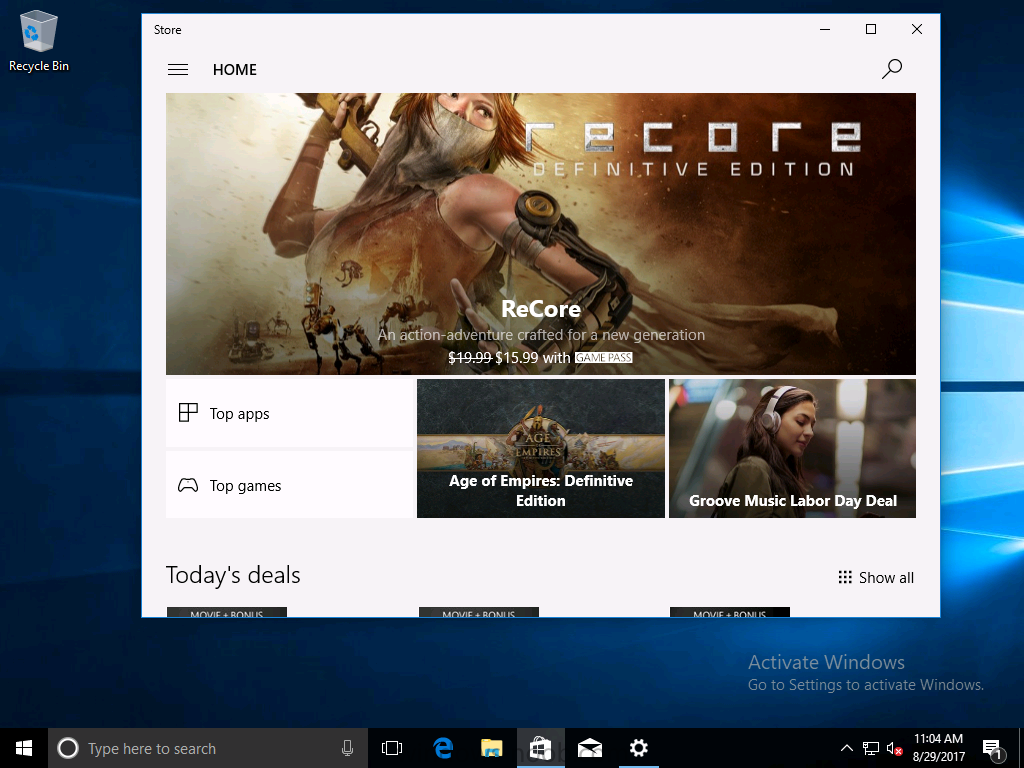Open the Age of Empires: Definitive Edition tile
The image size is (1024, 768).
click(x=541, y=449)
